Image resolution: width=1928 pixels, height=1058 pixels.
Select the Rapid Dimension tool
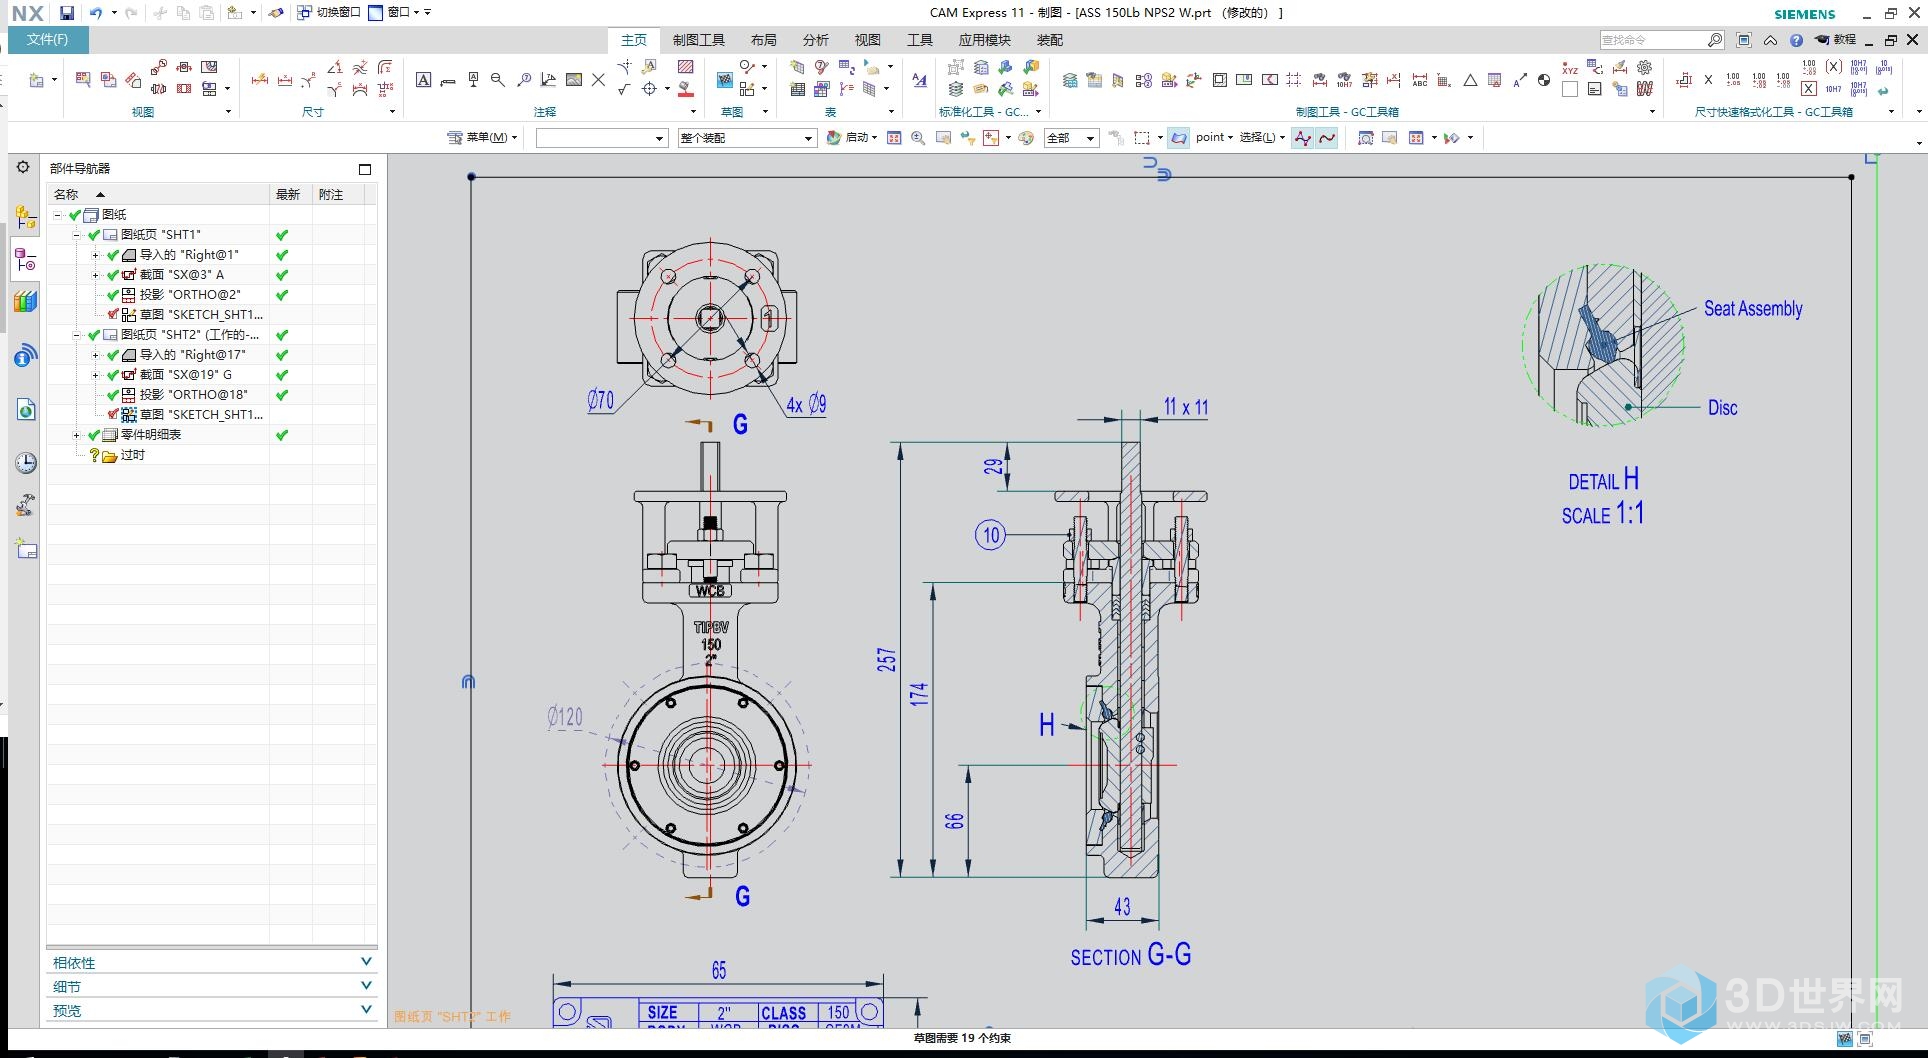tap(260, 80)
